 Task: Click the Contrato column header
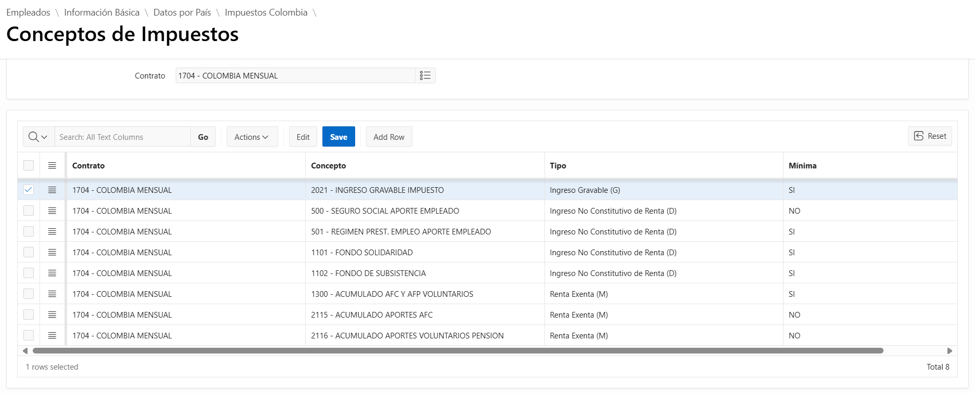pyautogui.click(x=186, y=165)
